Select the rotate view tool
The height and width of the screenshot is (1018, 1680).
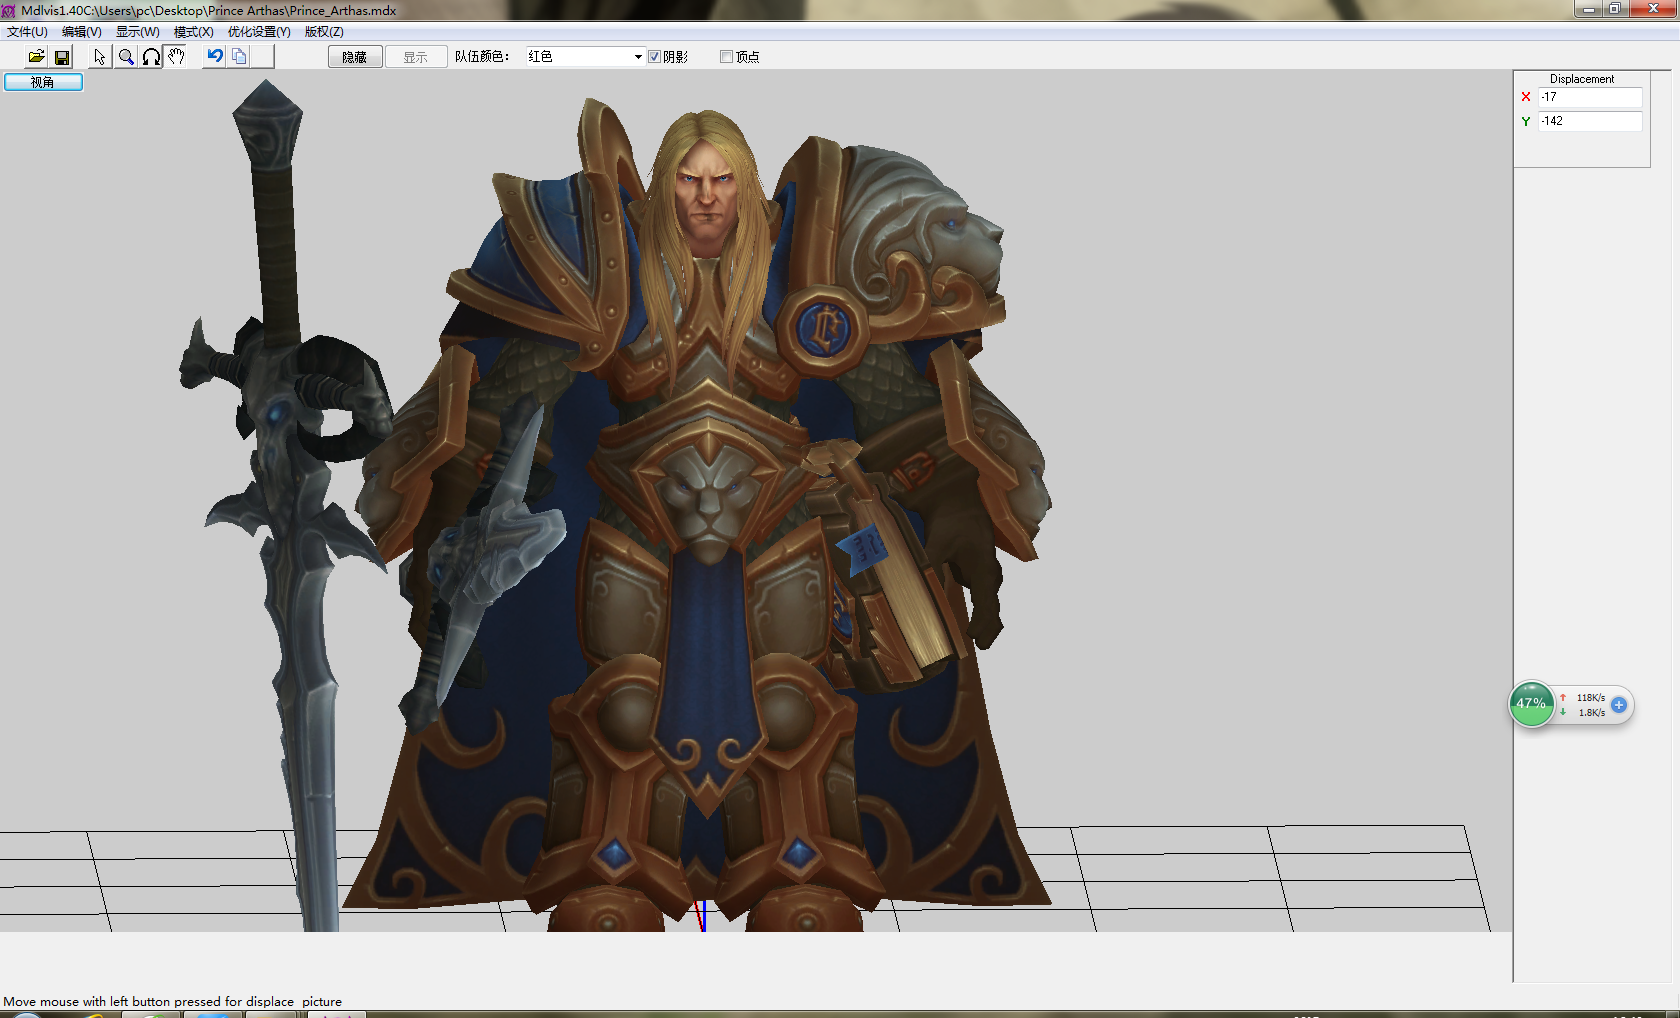(x=151, y=57)
